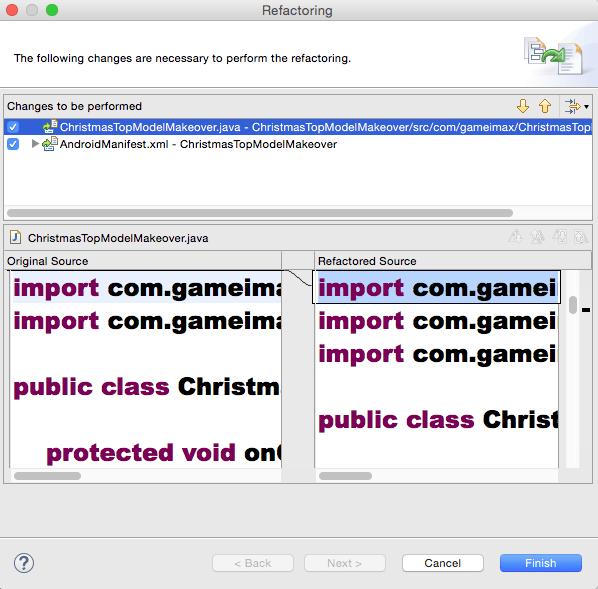Viewport: 598px width, 589px height.
Task: Click the Cancel button
Action: (443, 563)
